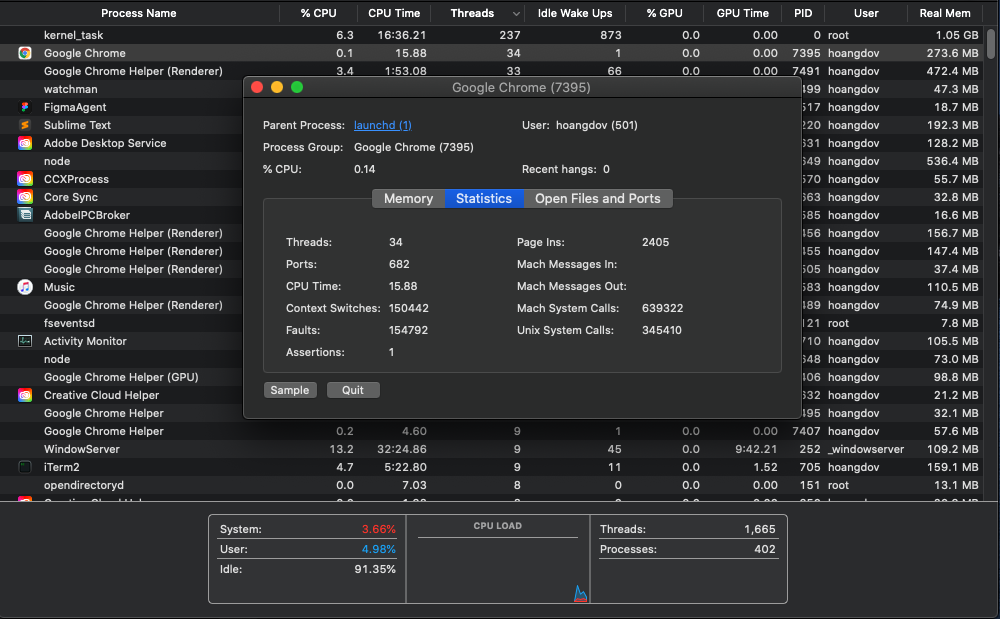Click the _windowserver user cell
The image size is (1000, 619).
click(x=866, y=449)
